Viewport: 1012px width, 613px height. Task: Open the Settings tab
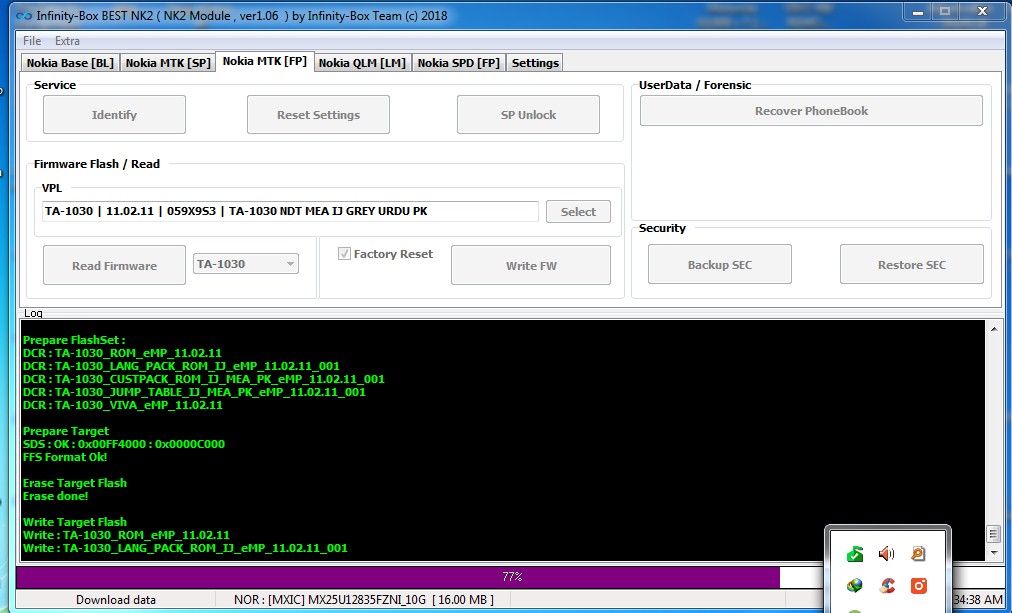click(535, 63)
